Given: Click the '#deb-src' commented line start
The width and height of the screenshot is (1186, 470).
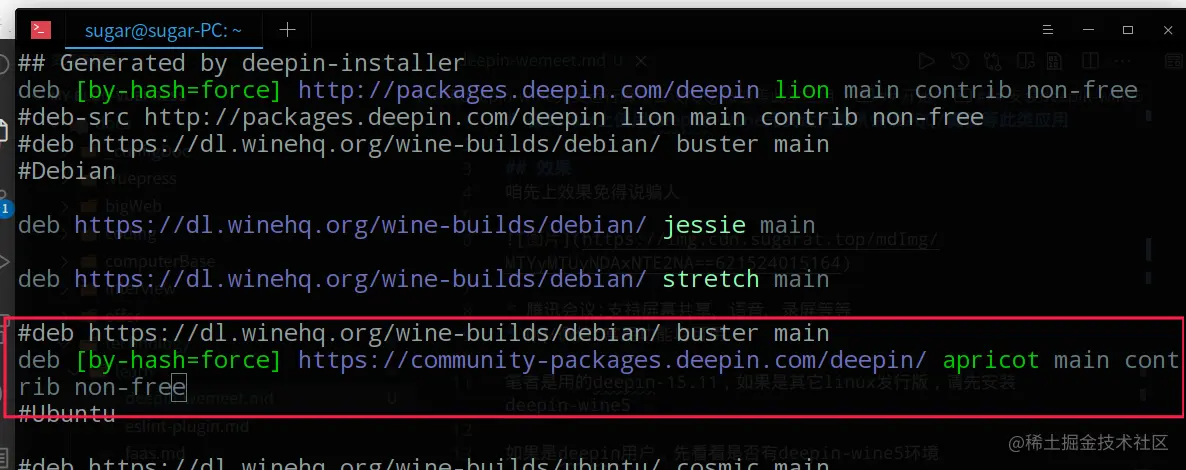Looking at the screenshot, I should click(73, 117).
